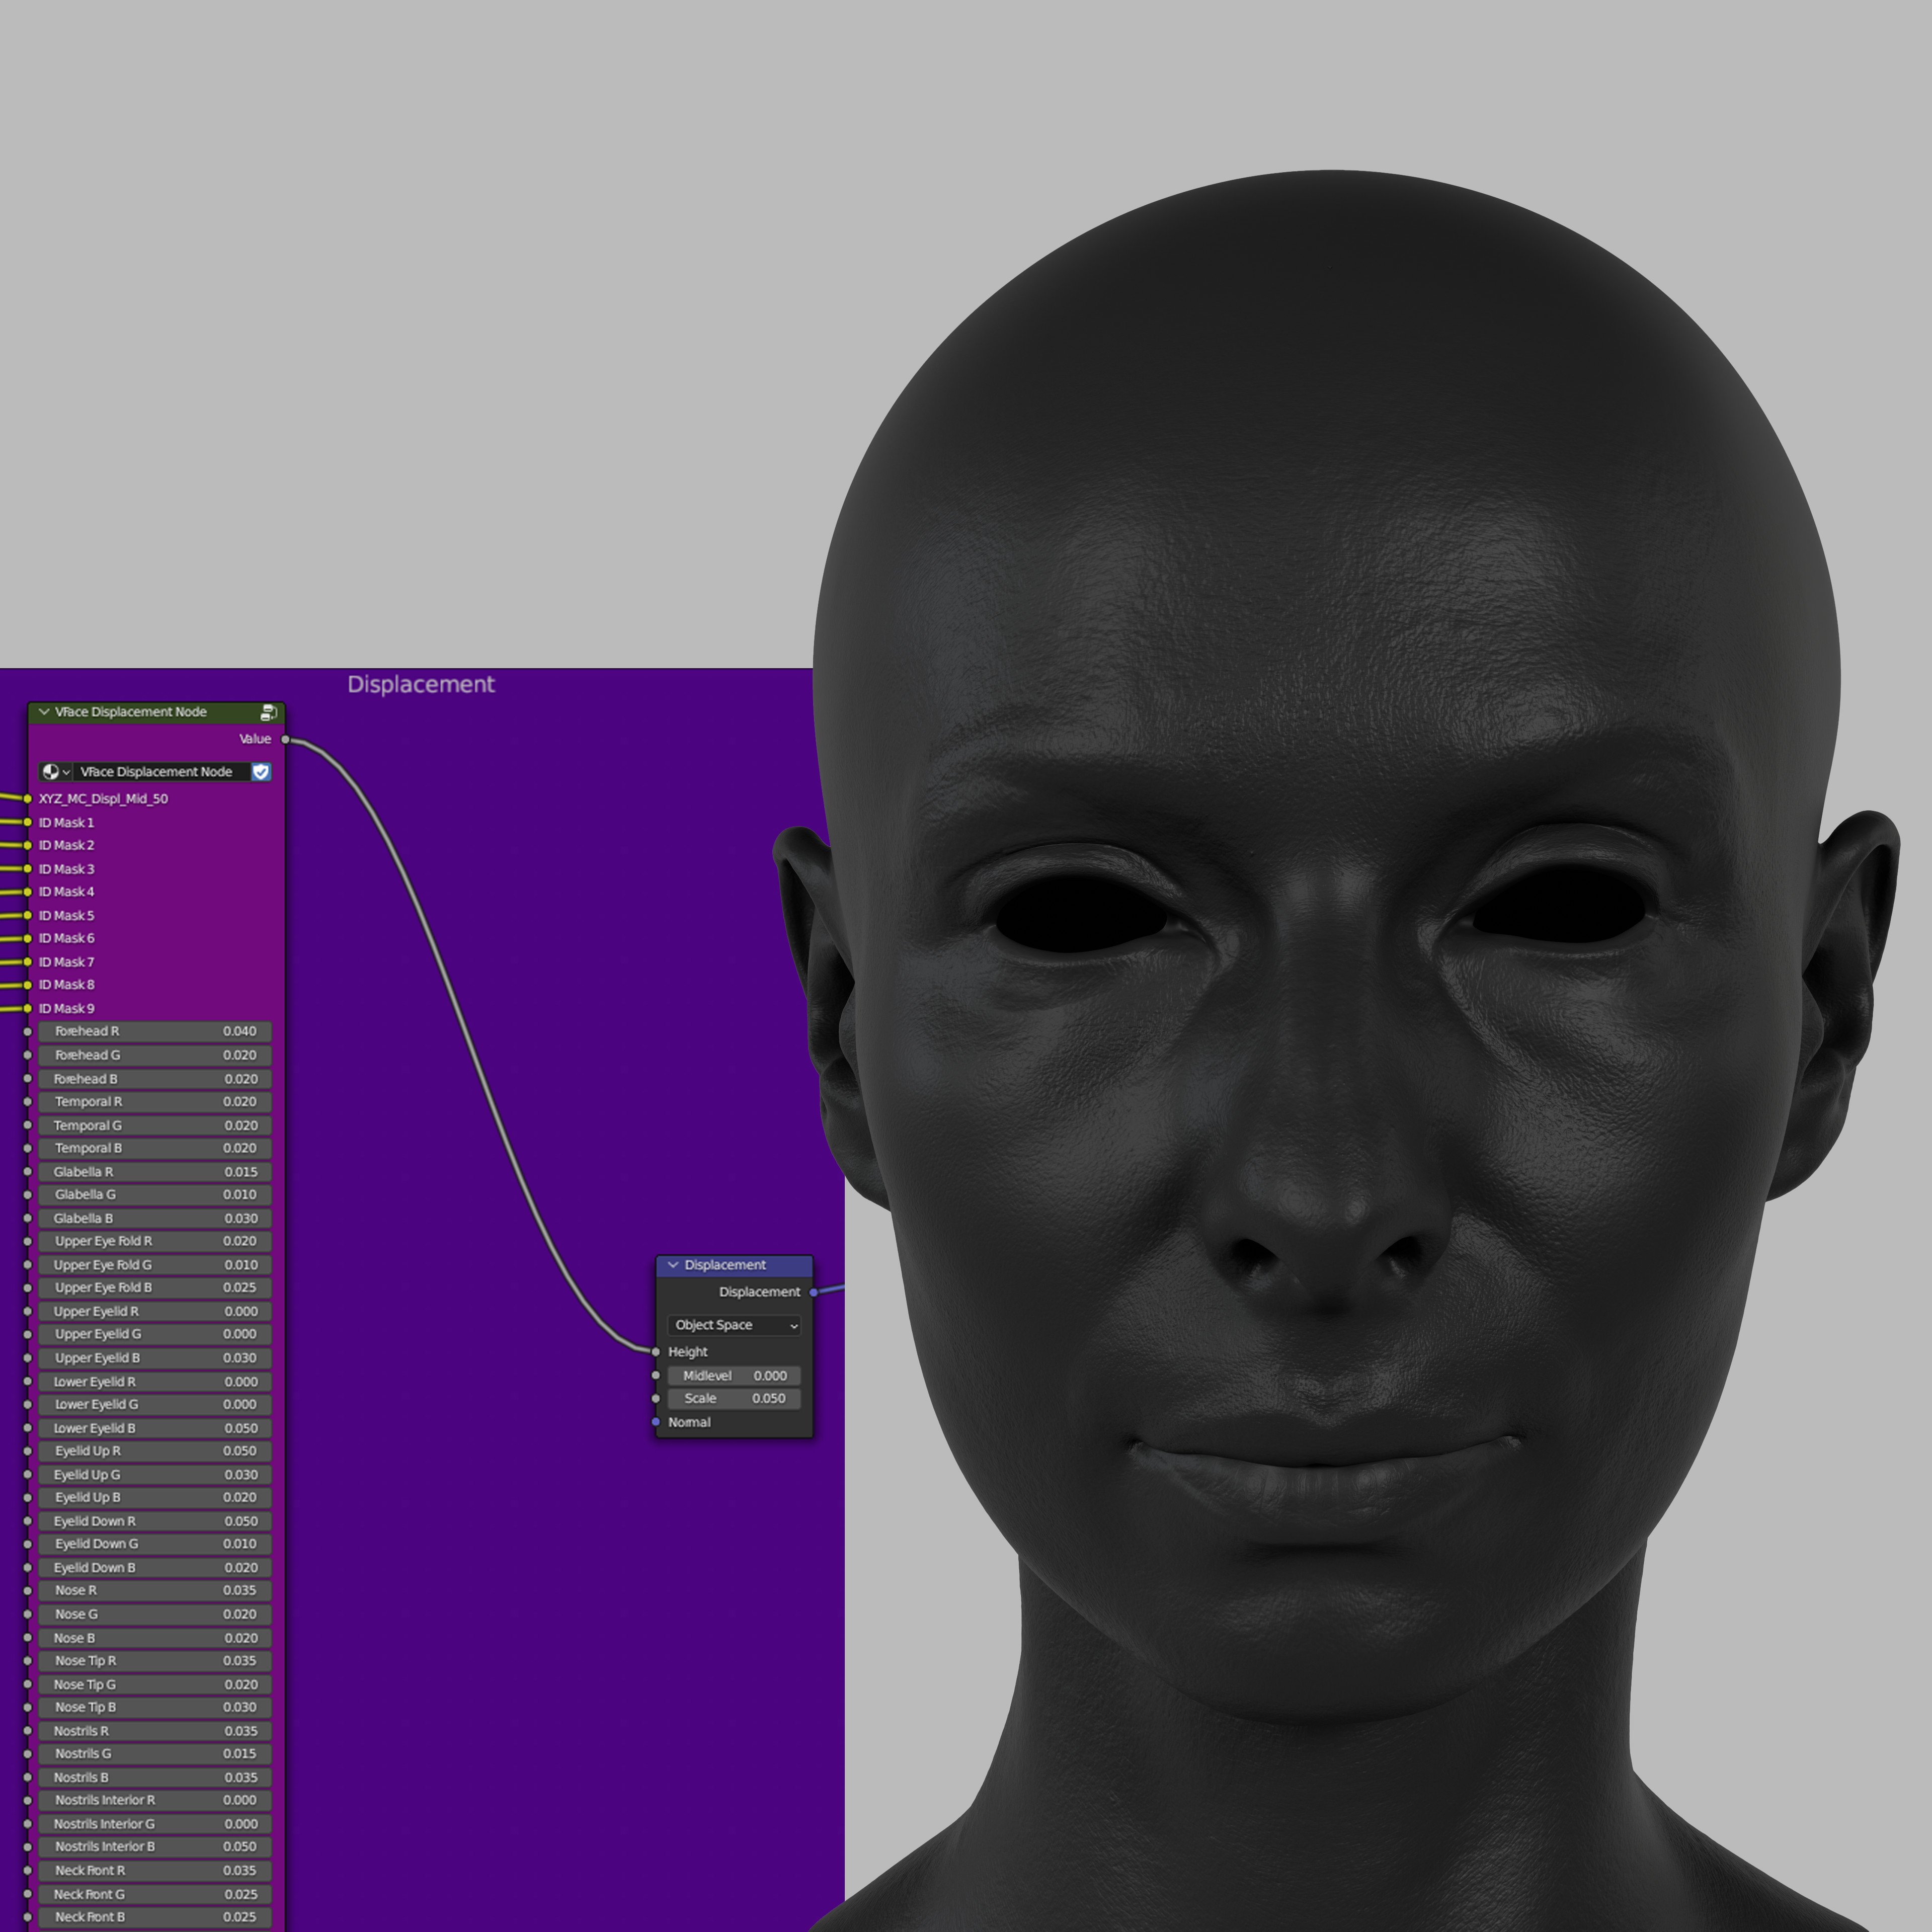Click the Value output socket on VFace Displacement Node
Image resolution: width=1932 pixels, height=1932 pixels.
tap(287, 739)
